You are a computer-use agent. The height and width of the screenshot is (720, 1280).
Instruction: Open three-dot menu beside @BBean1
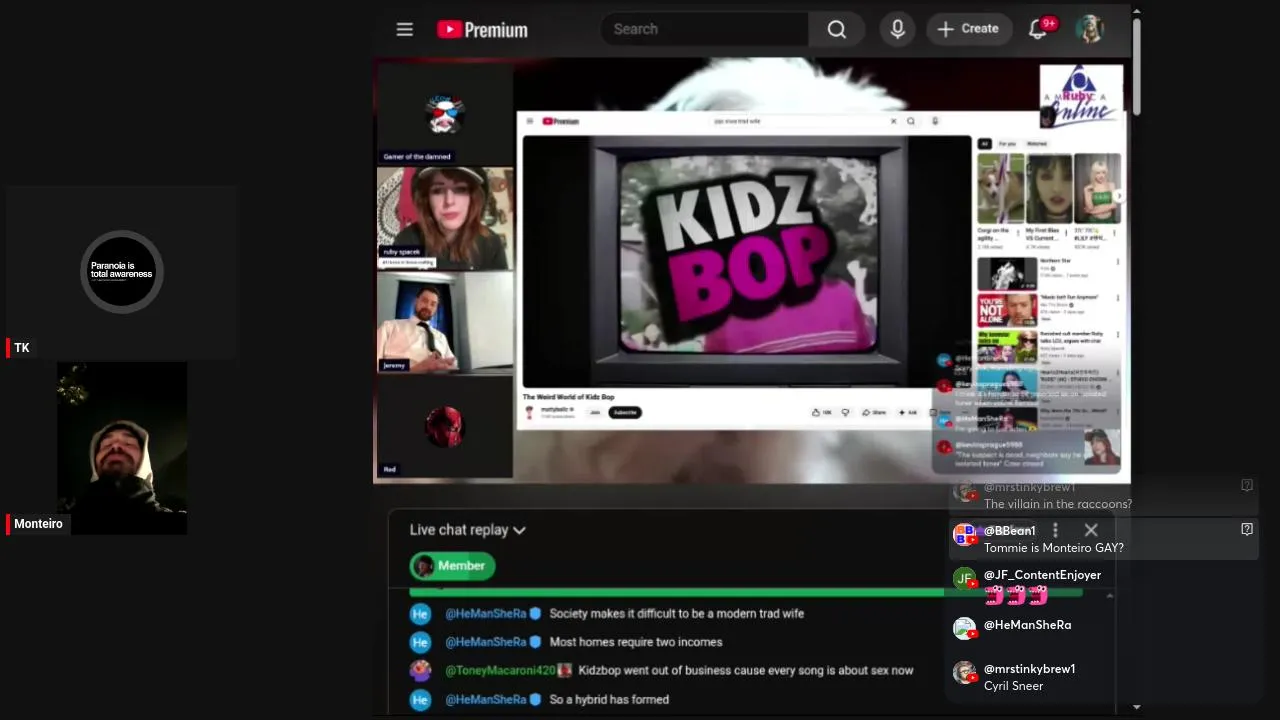[x=1055, y=531]
